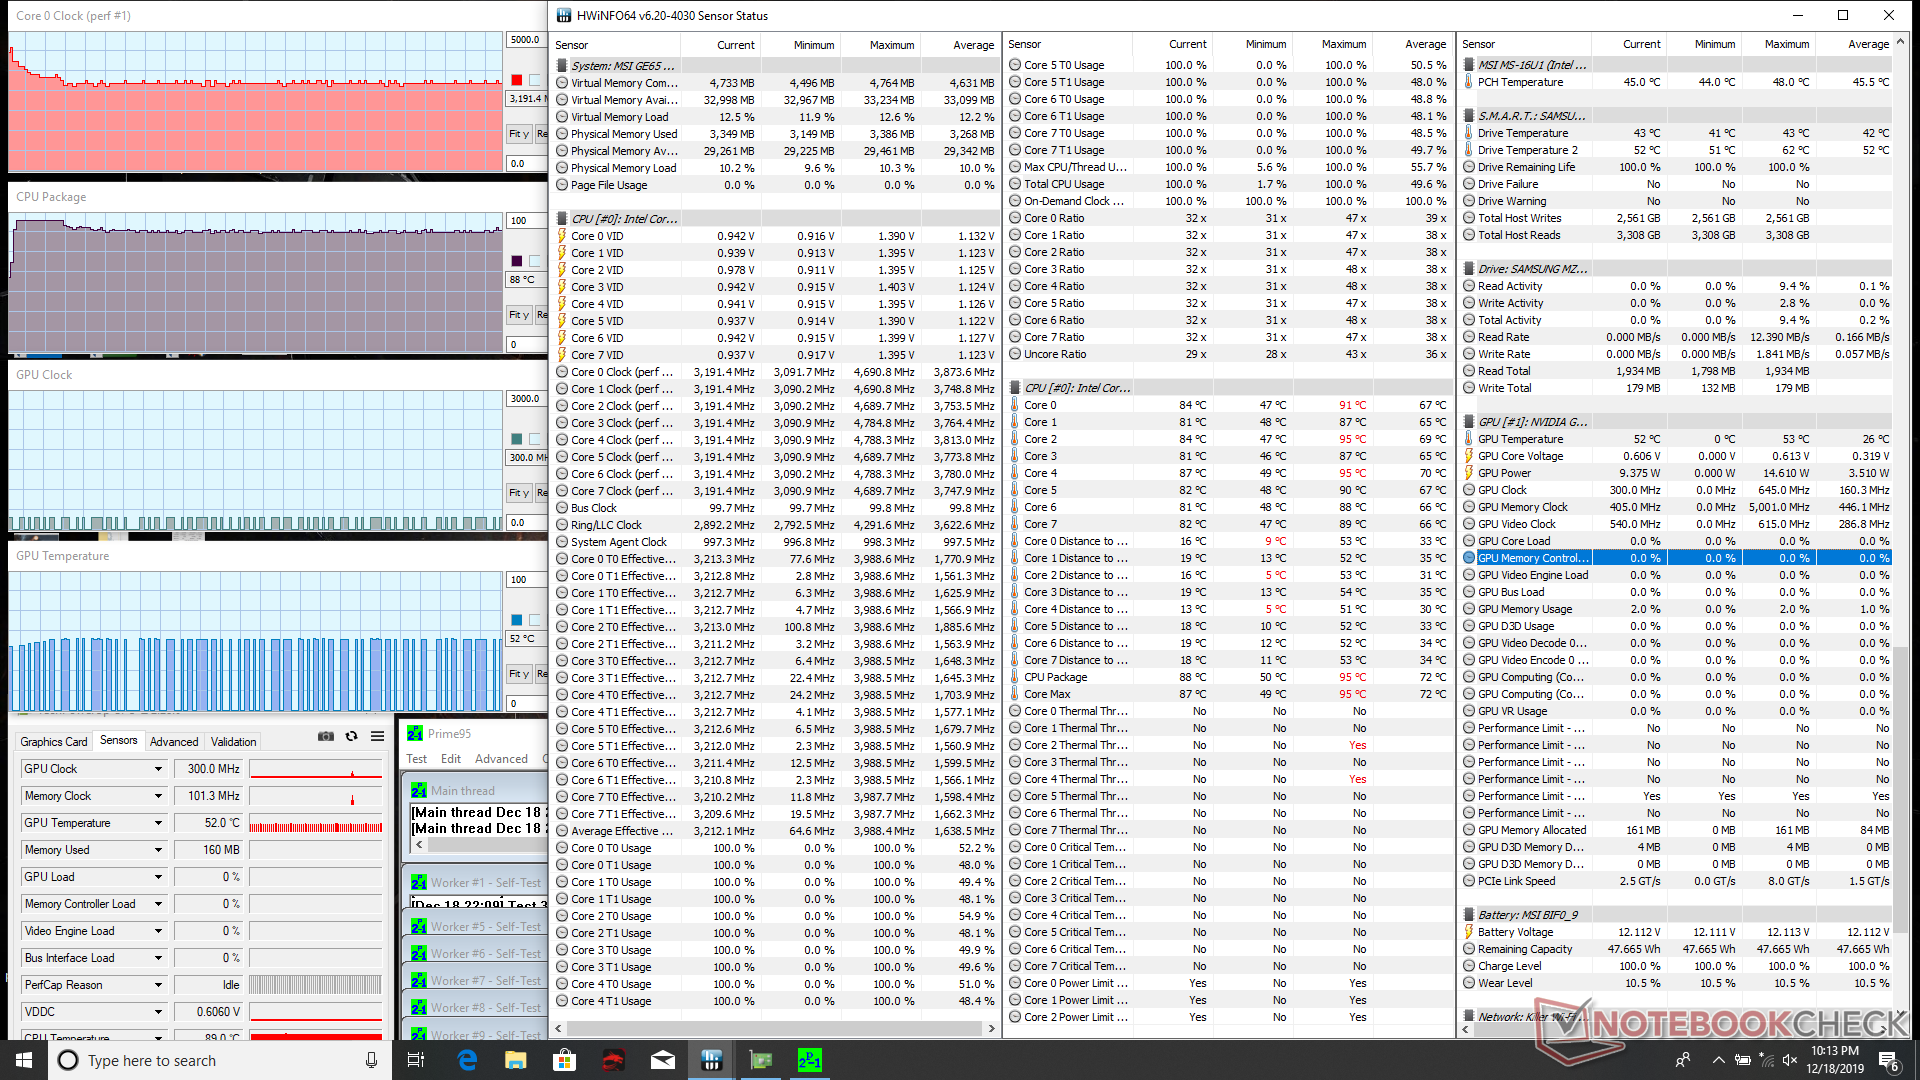This screenshot has height=1080, width=1920.
Task: Open the Memory Used sensor dropdown
Action: tap(158, 850)
